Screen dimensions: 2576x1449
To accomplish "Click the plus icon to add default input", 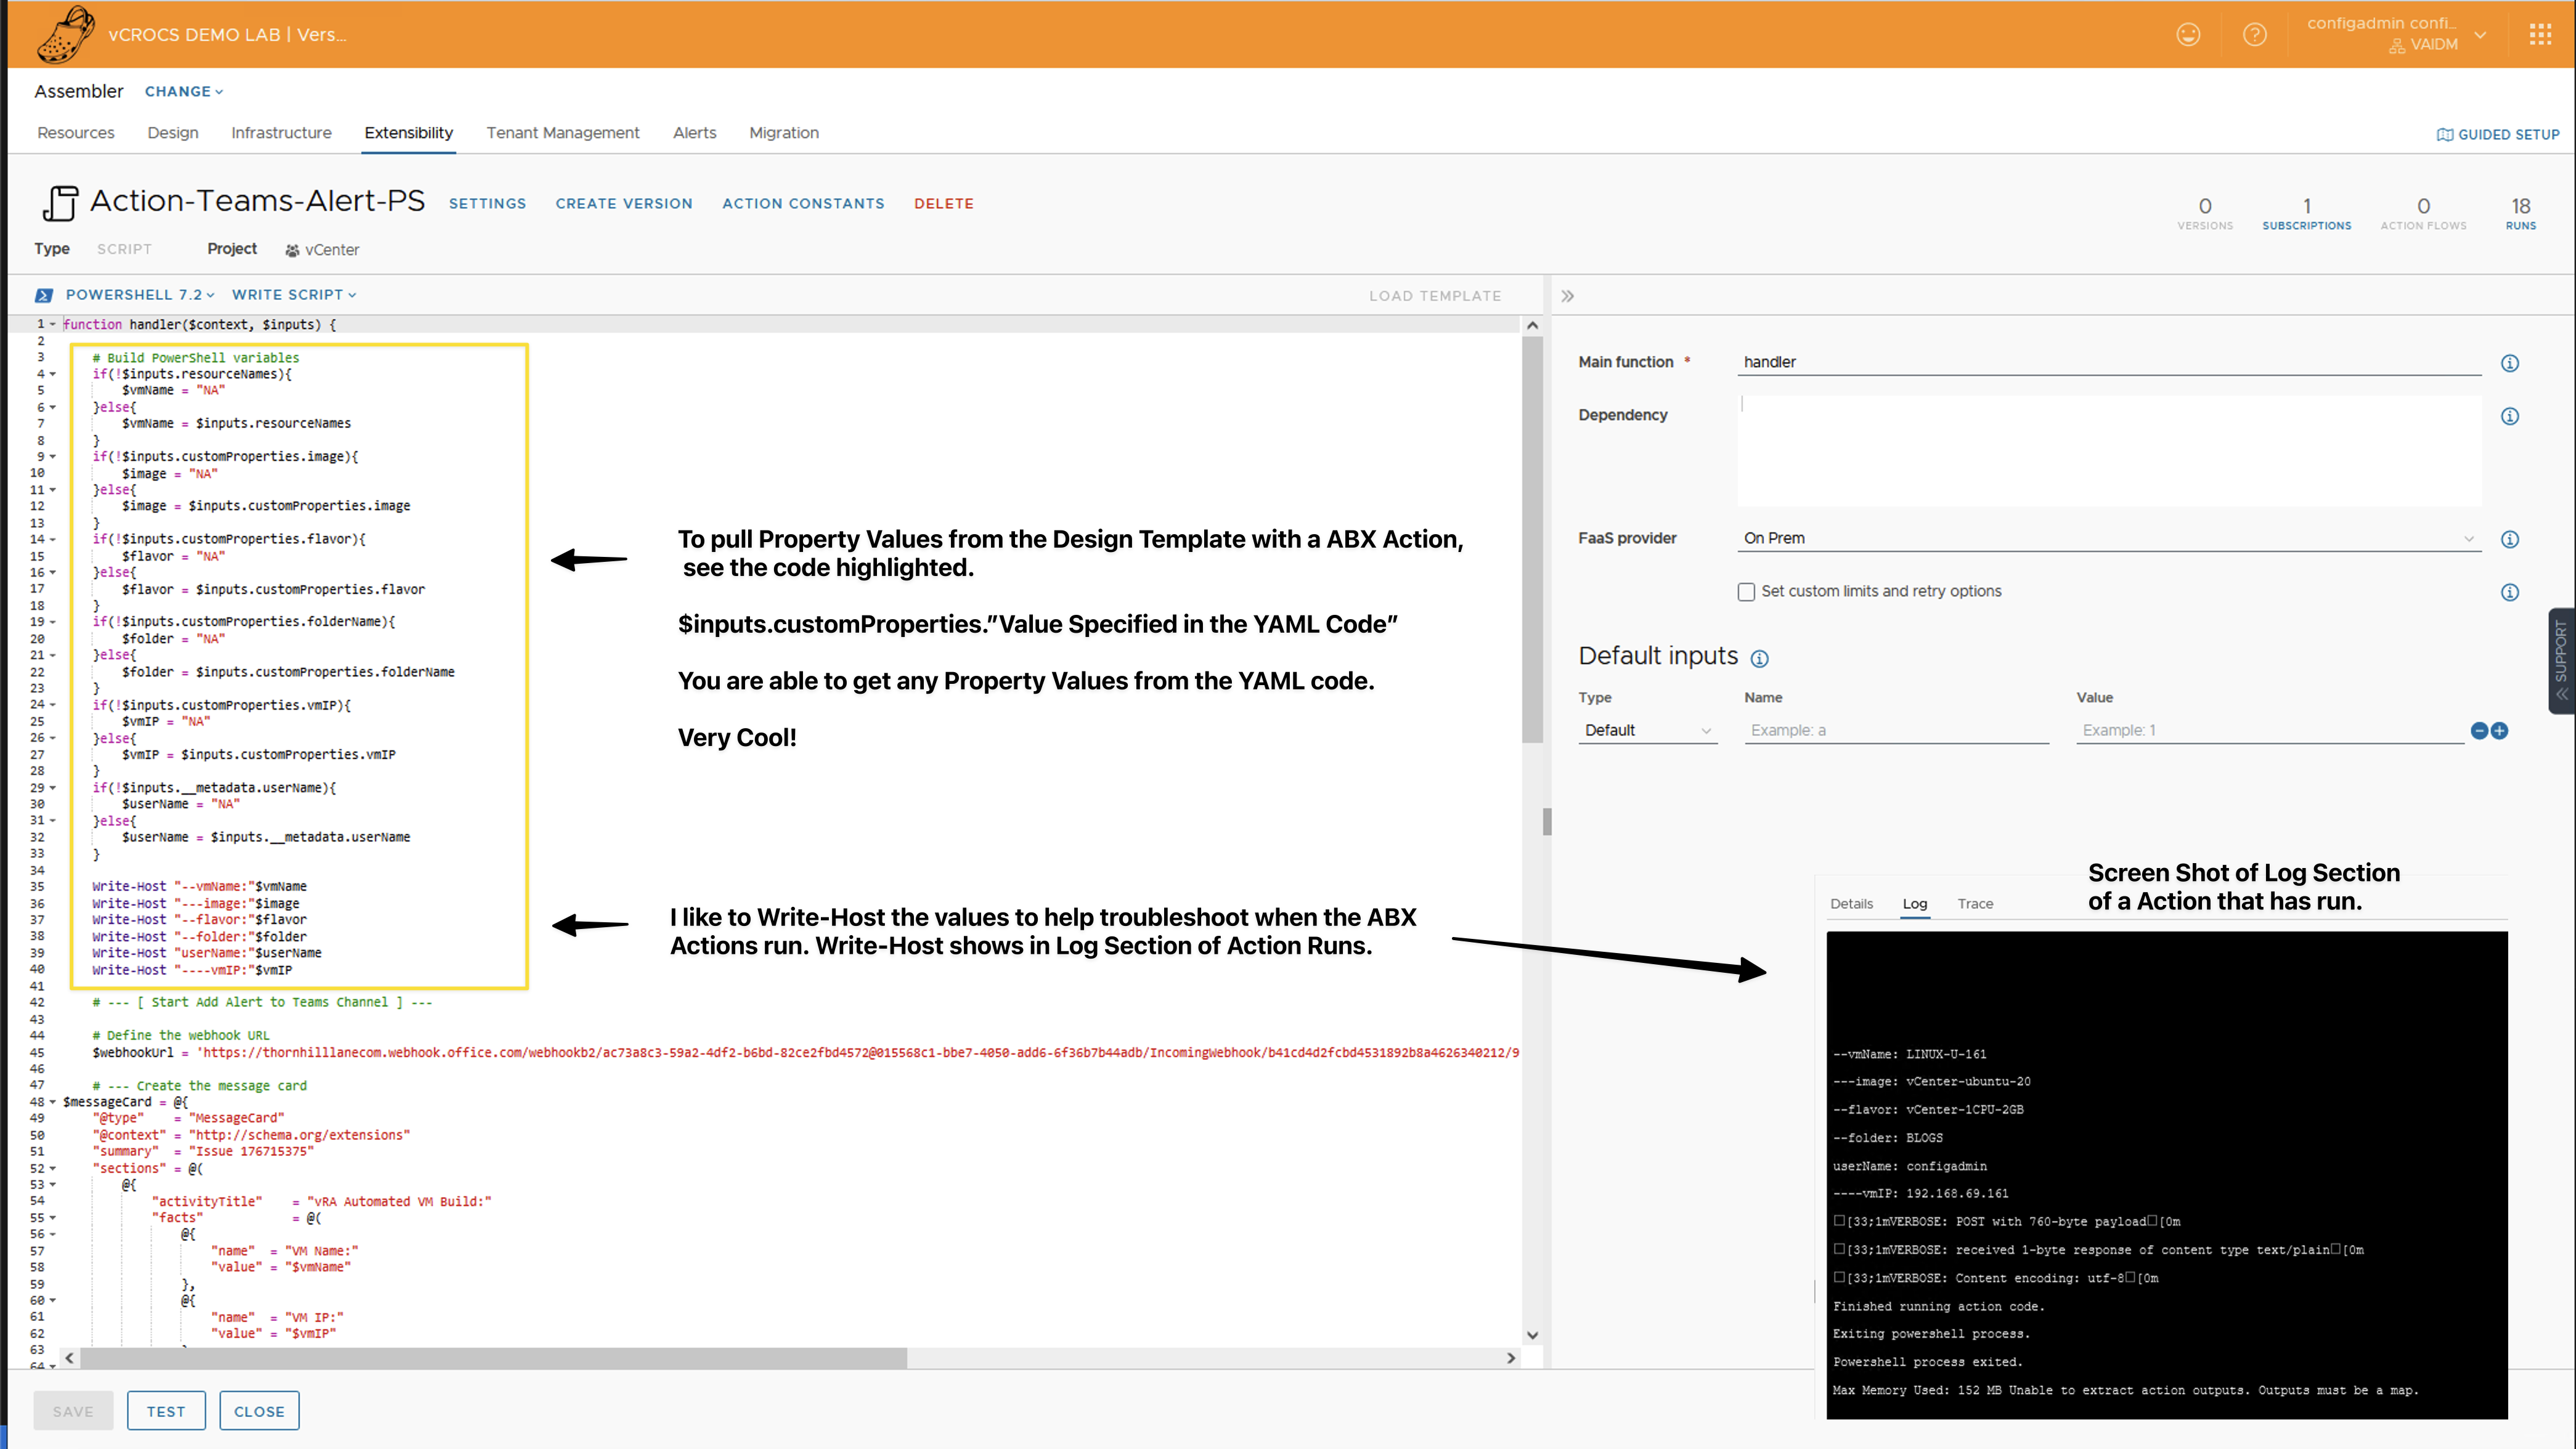I will (2500, 731).
